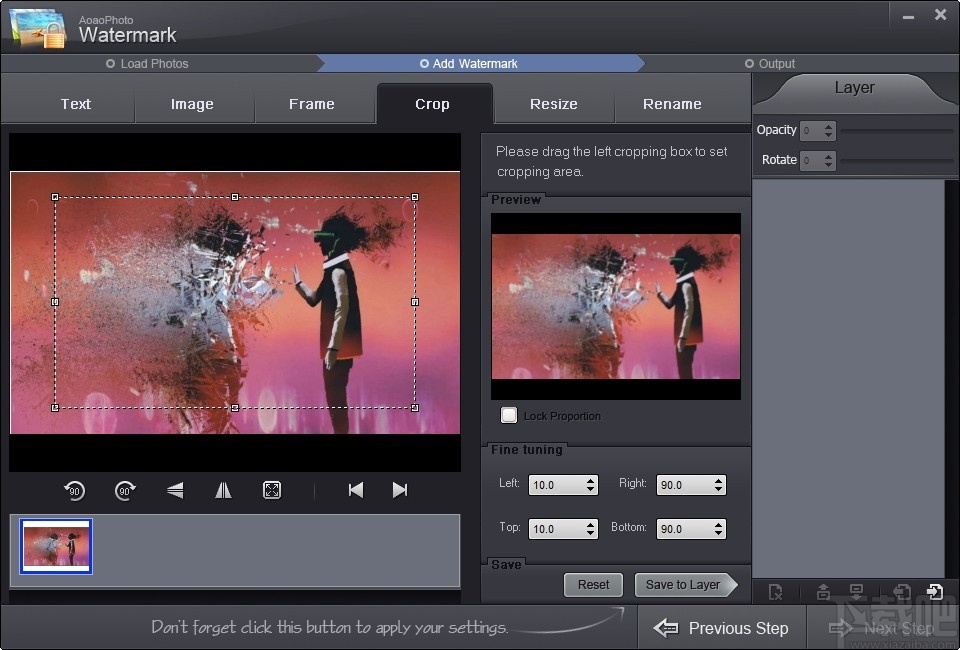The height and width of the screenshot is (650, 960).
Task: Click the import layer icon
Action: coord(934,592)
